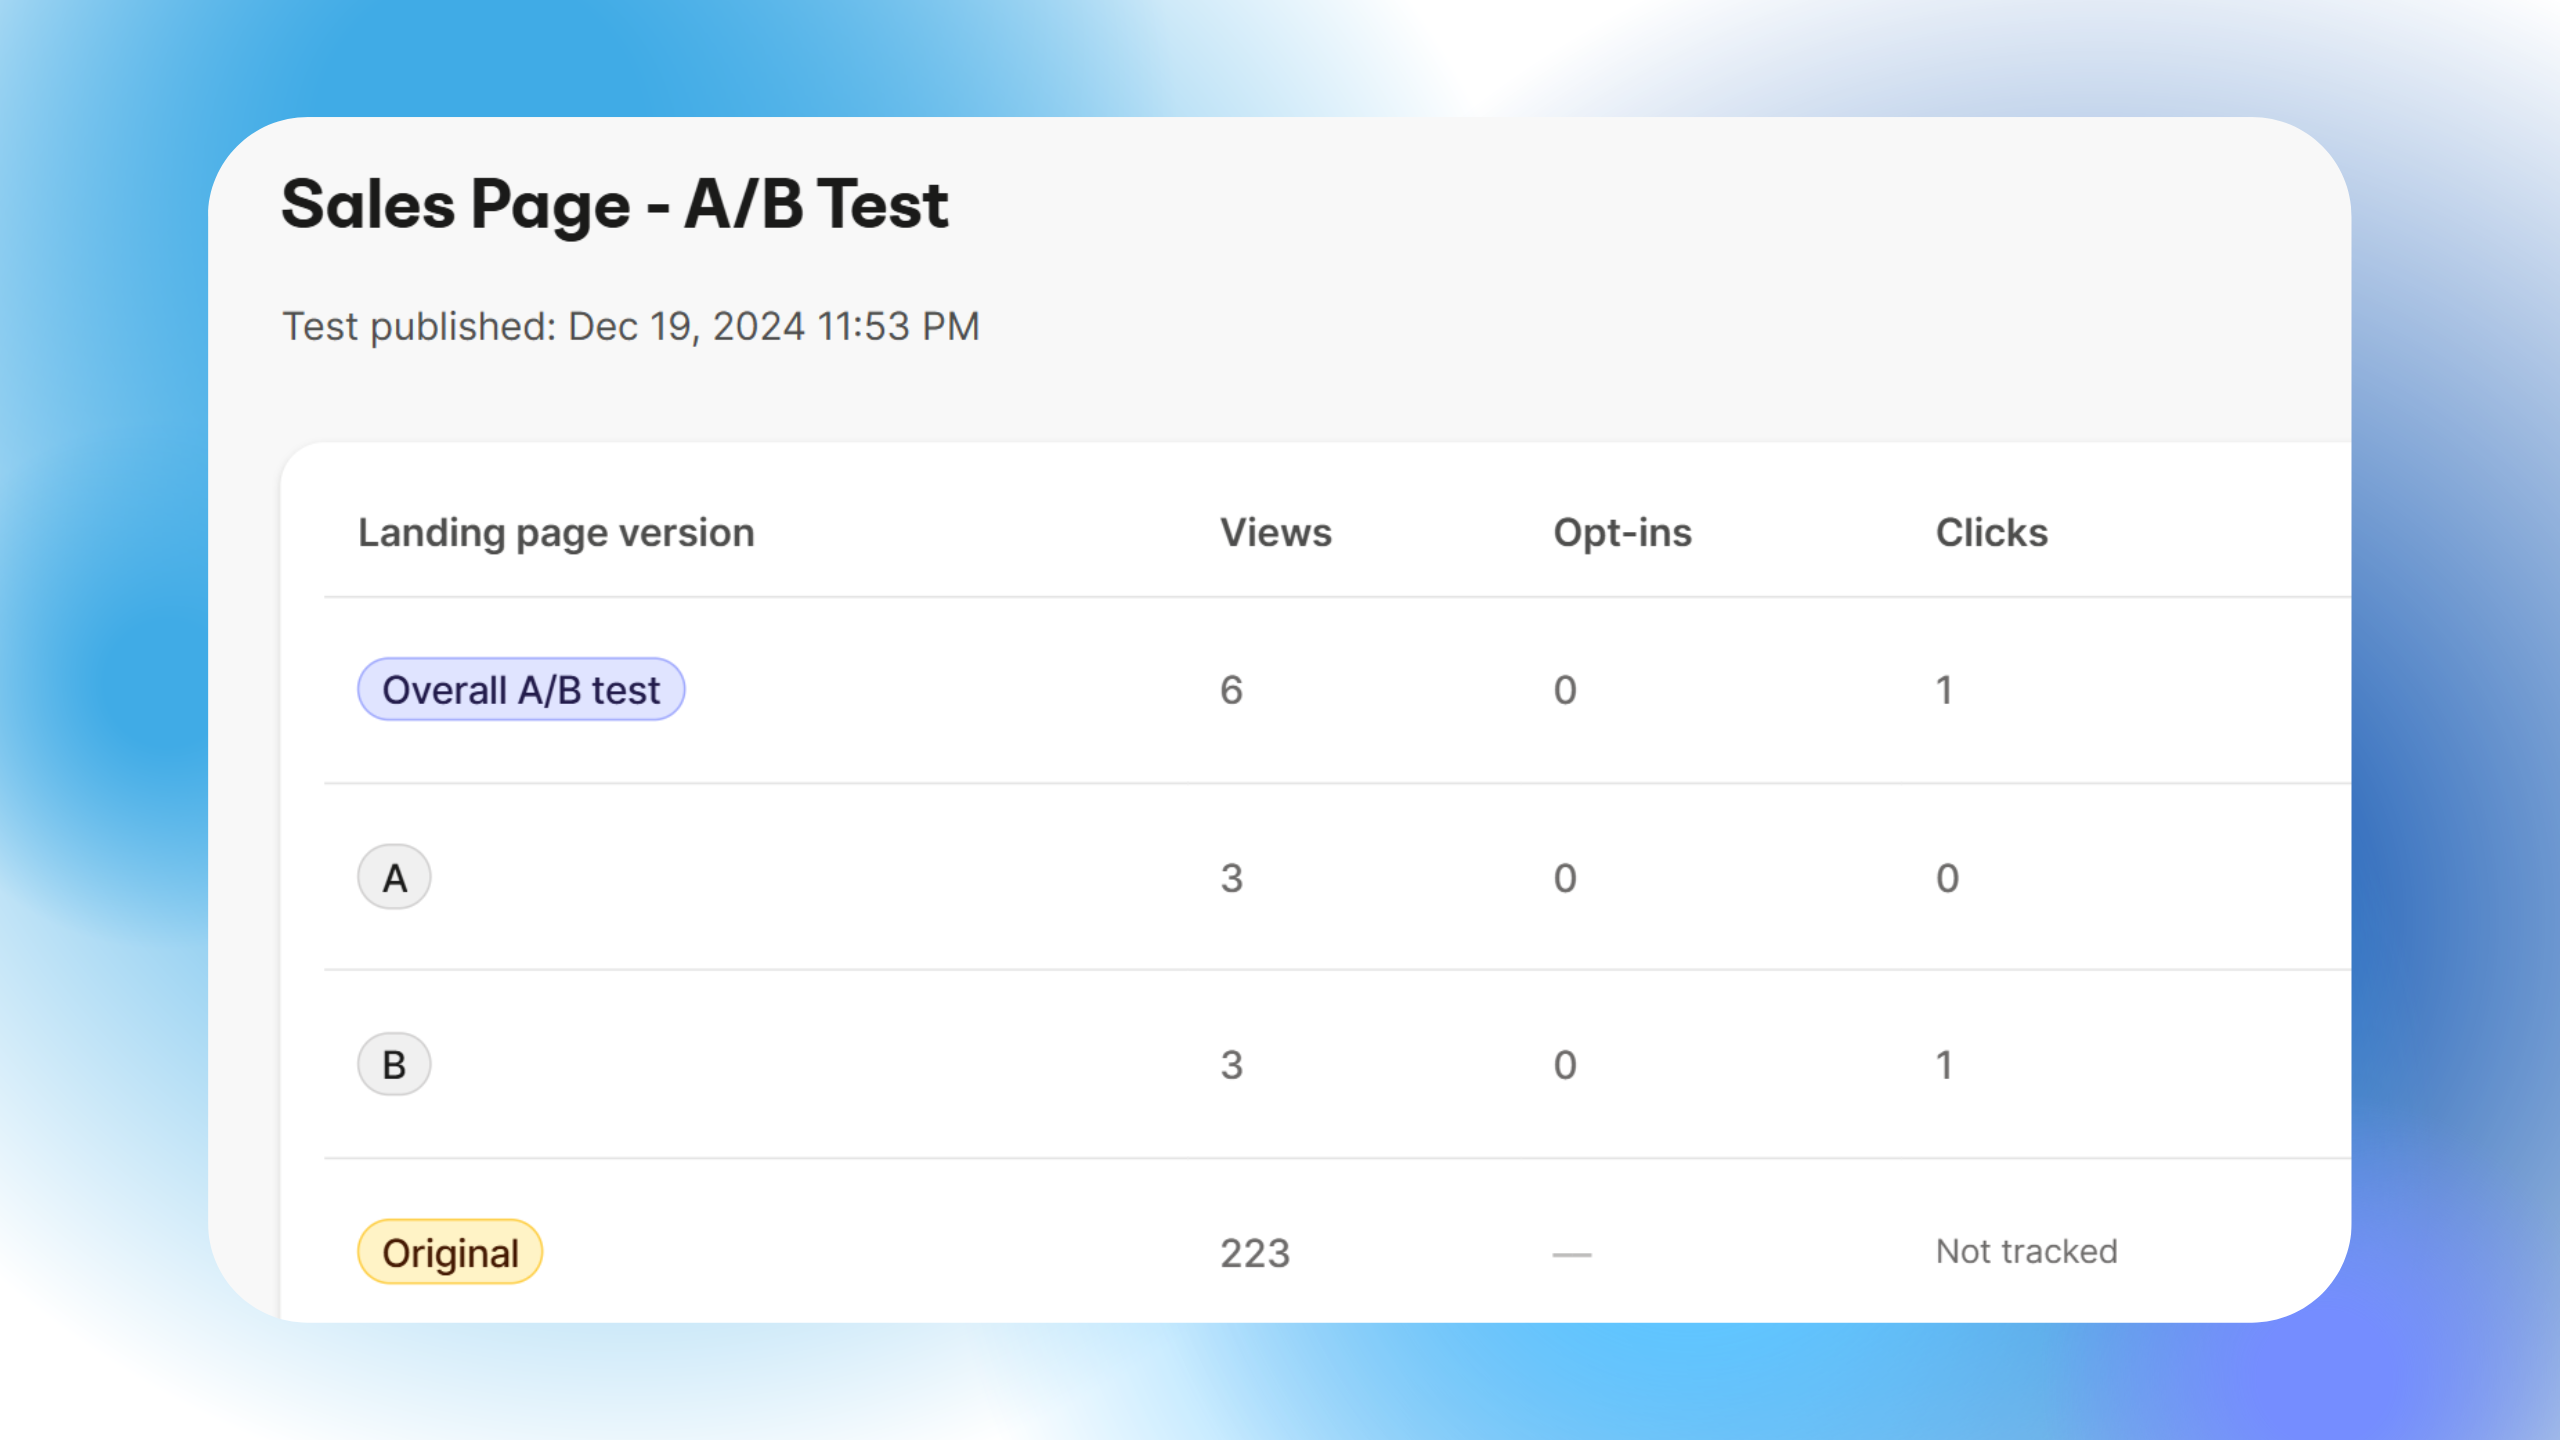Click the Not tracked label
Screen dimensions: 2560x1440
coord(2026,1252)
